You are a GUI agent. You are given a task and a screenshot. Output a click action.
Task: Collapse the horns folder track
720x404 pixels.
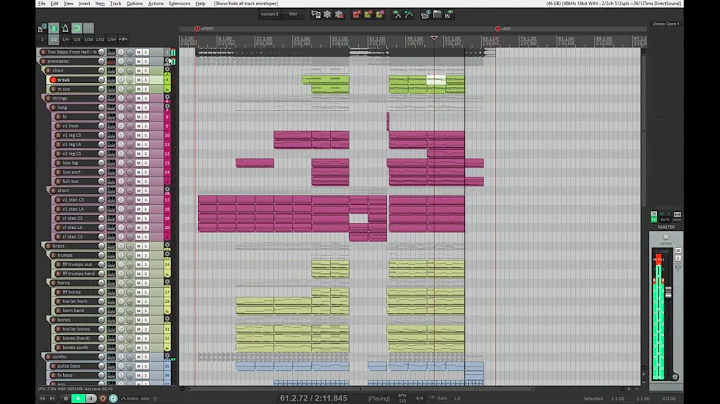[167, 282]
